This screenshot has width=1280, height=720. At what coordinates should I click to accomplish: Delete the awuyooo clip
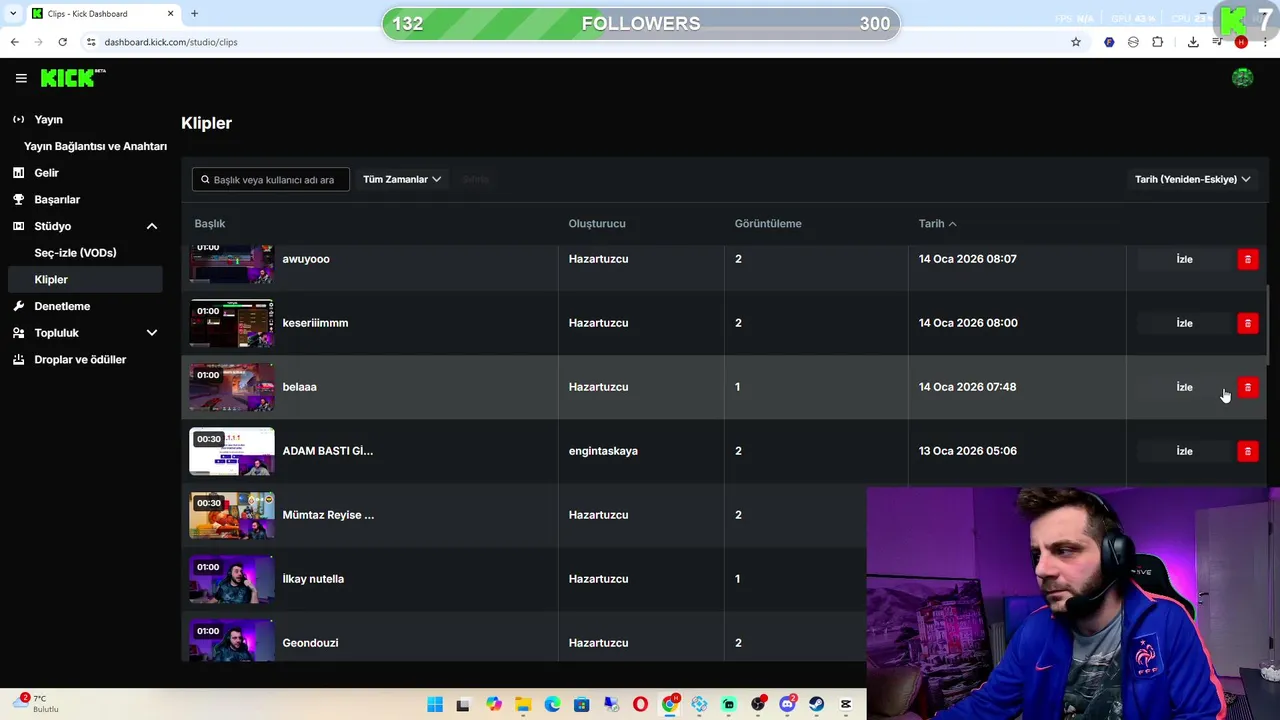(1247, 259)
